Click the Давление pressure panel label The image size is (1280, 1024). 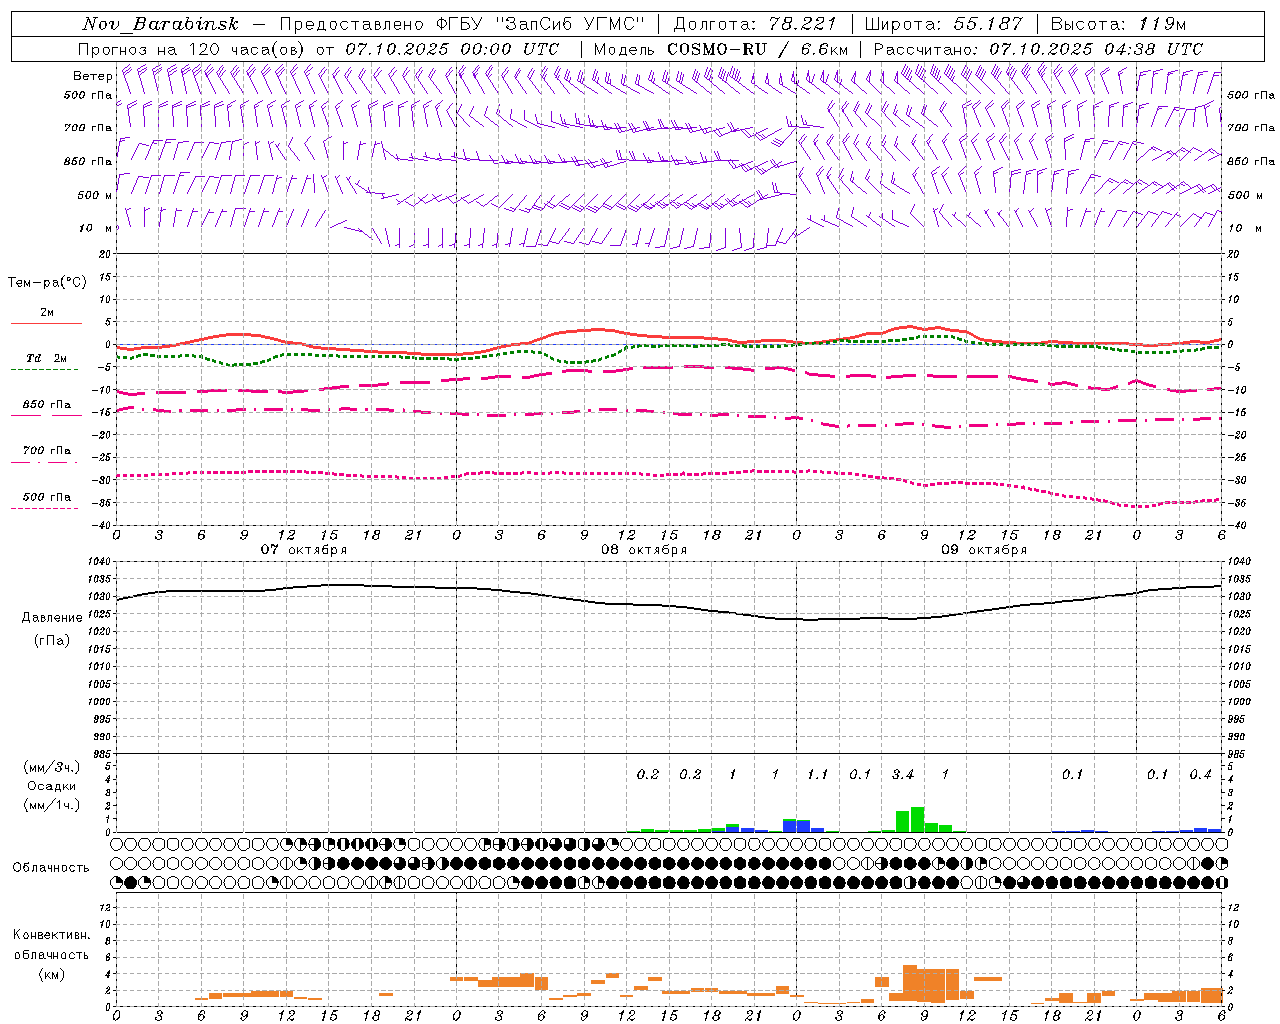tap(52, 618)
